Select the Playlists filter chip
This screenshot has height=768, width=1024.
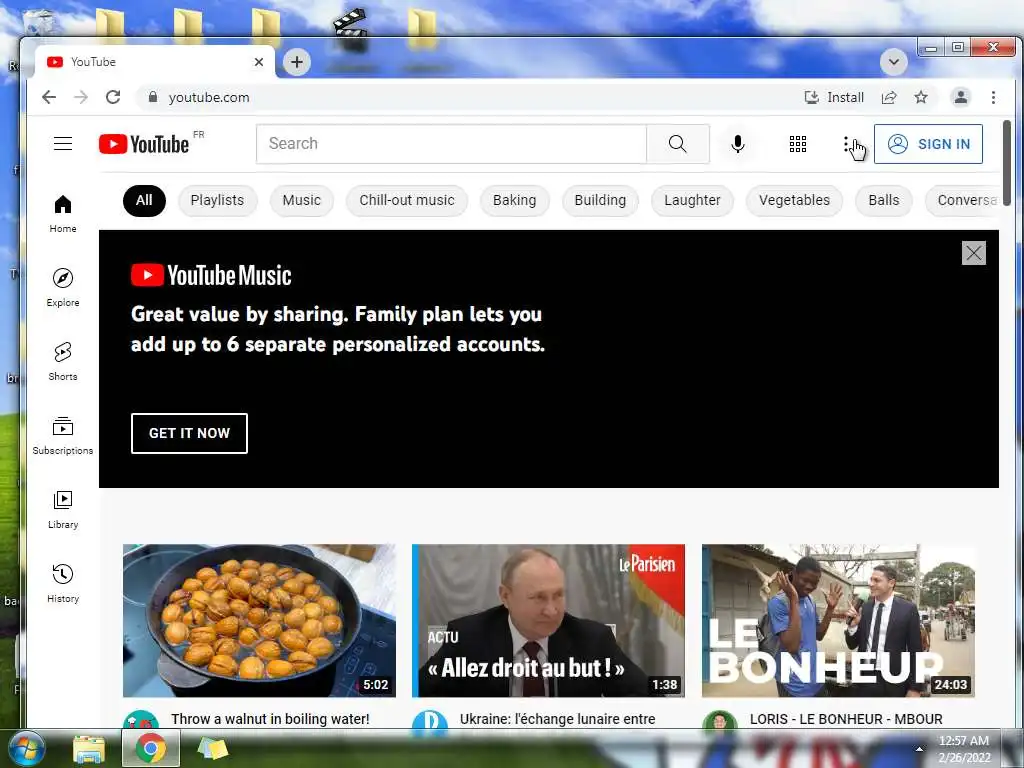tap(217, 200)
